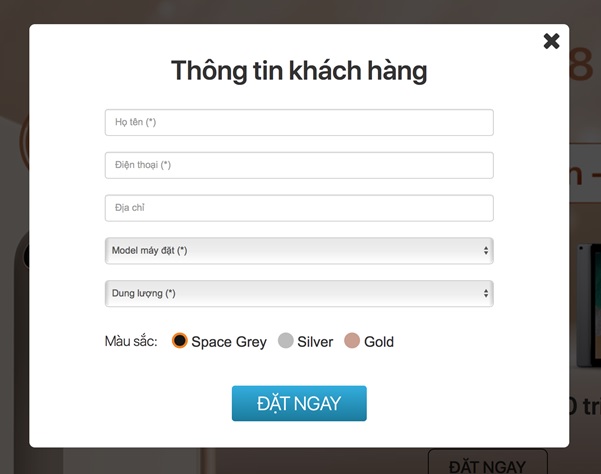The width and height of the screenshot is (601, 474).
Task: Select the Gold color circle
Action: (x=352, y=340)
